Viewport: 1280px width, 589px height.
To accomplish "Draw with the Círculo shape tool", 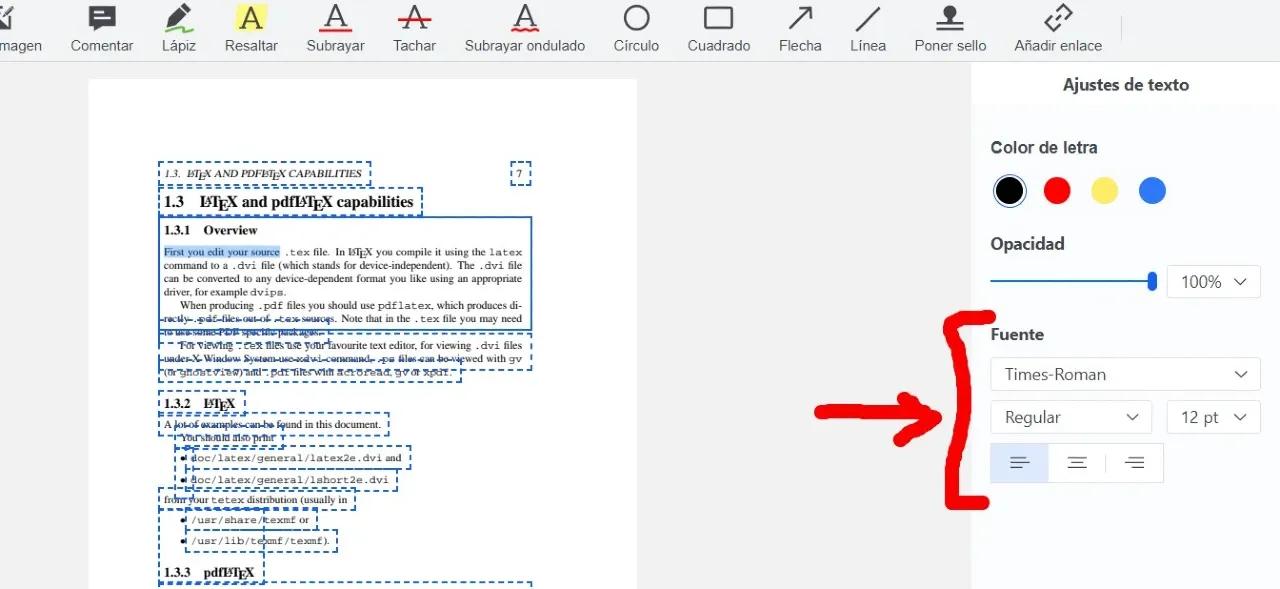I will pos(636,29).
